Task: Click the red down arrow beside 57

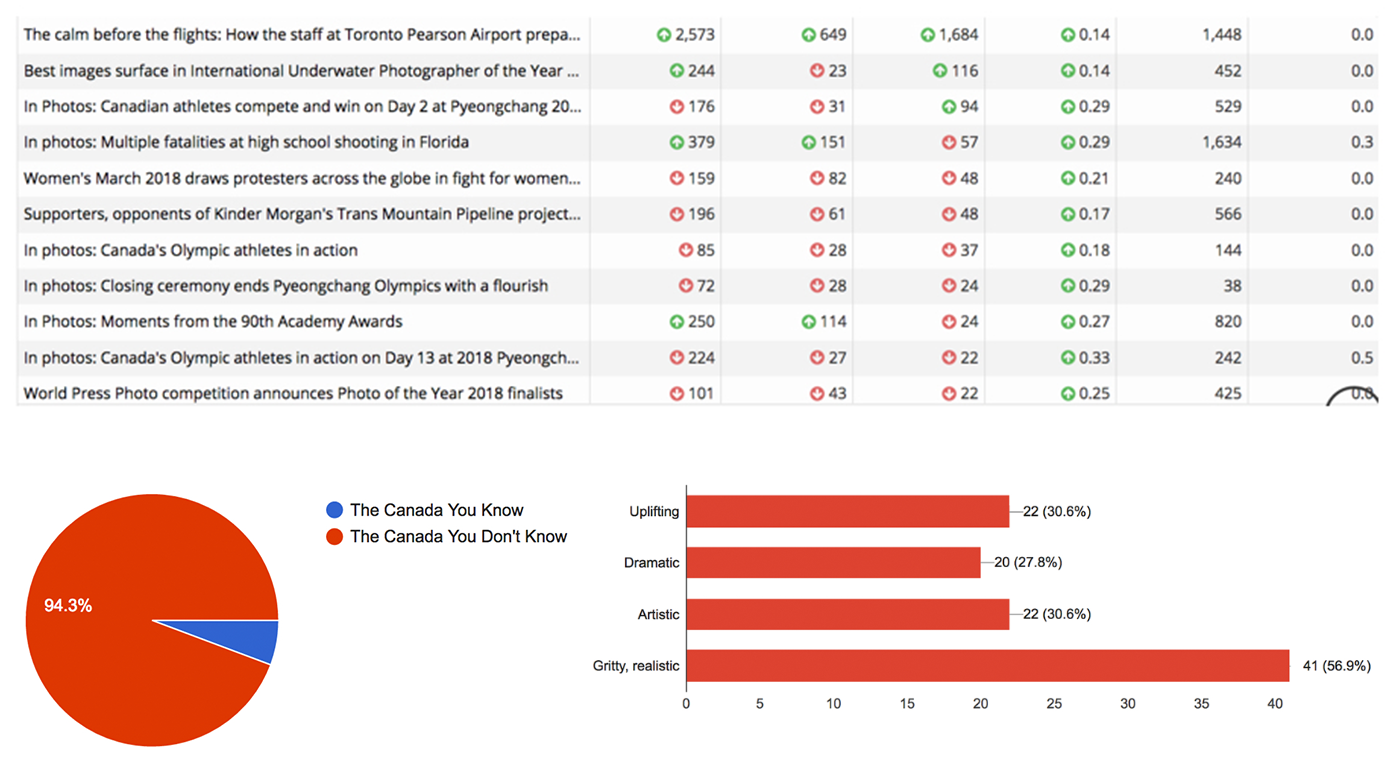Action: click(949, 143)
